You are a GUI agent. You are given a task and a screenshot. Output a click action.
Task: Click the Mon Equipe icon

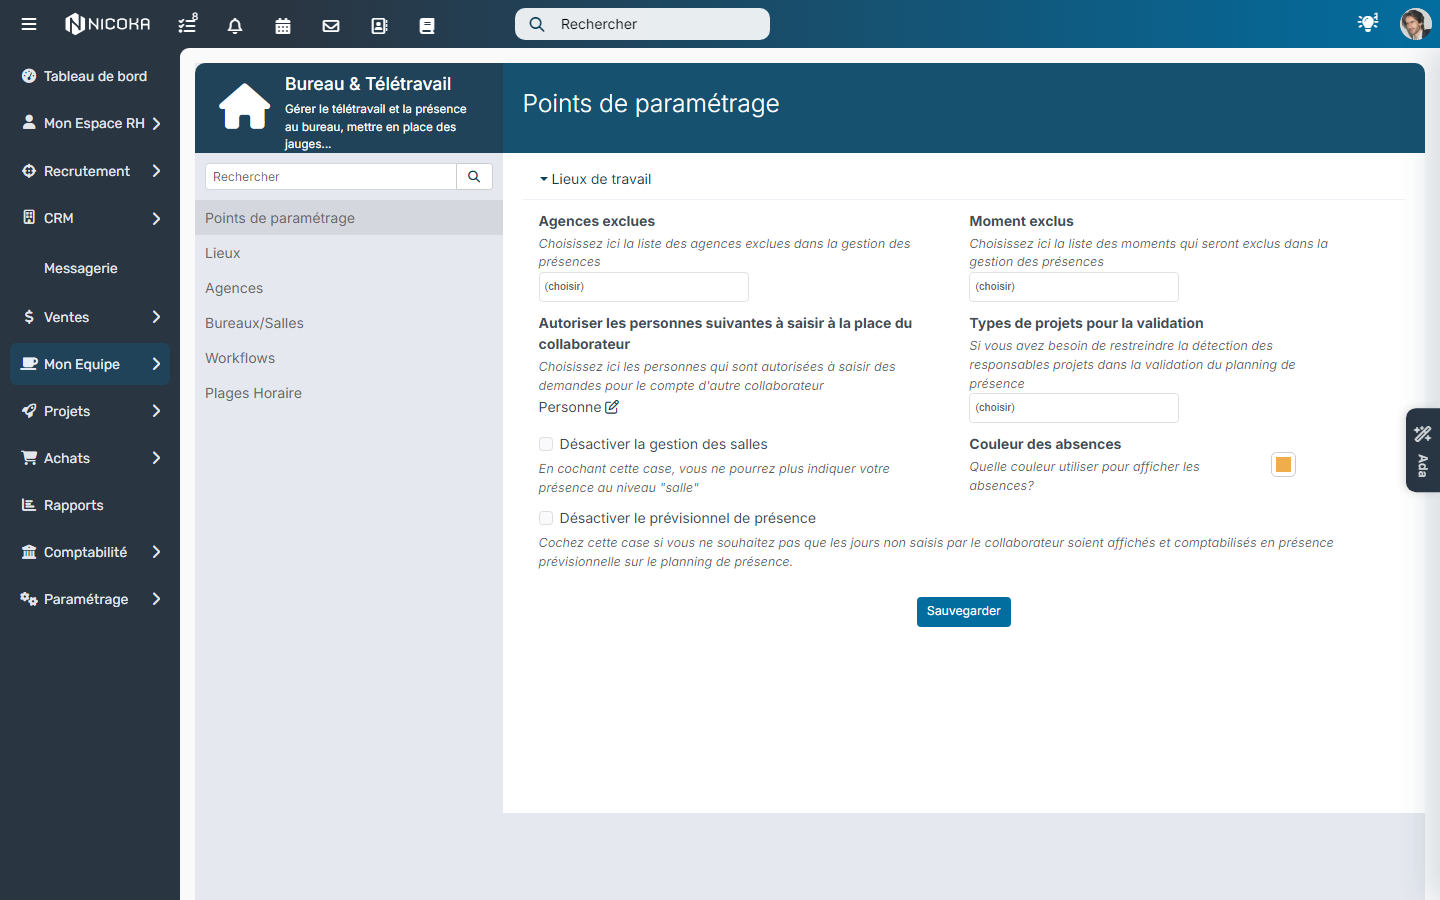[x=29, y=364]
